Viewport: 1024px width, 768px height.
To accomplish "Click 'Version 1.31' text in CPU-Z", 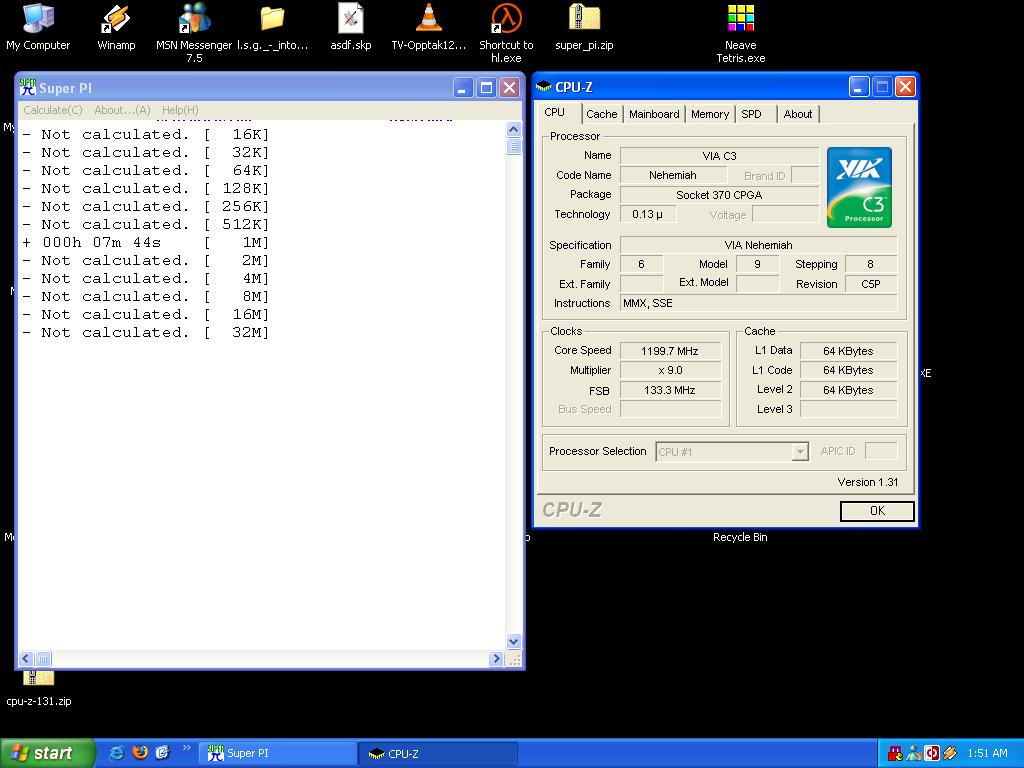I will pyautogui.click(x=867, y=482).
